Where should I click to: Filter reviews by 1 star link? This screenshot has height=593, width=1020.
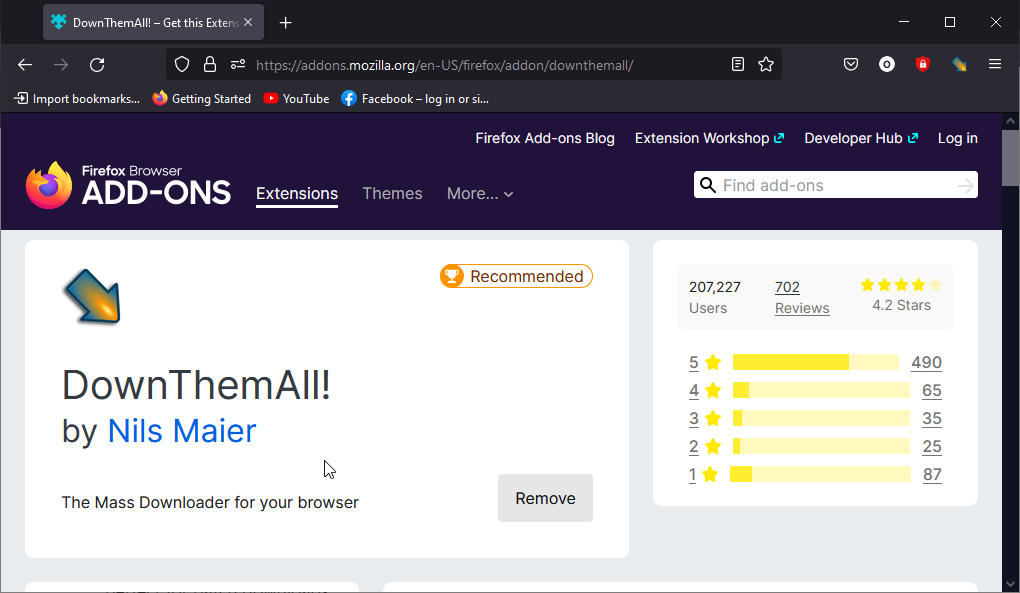tap(693, 474)
